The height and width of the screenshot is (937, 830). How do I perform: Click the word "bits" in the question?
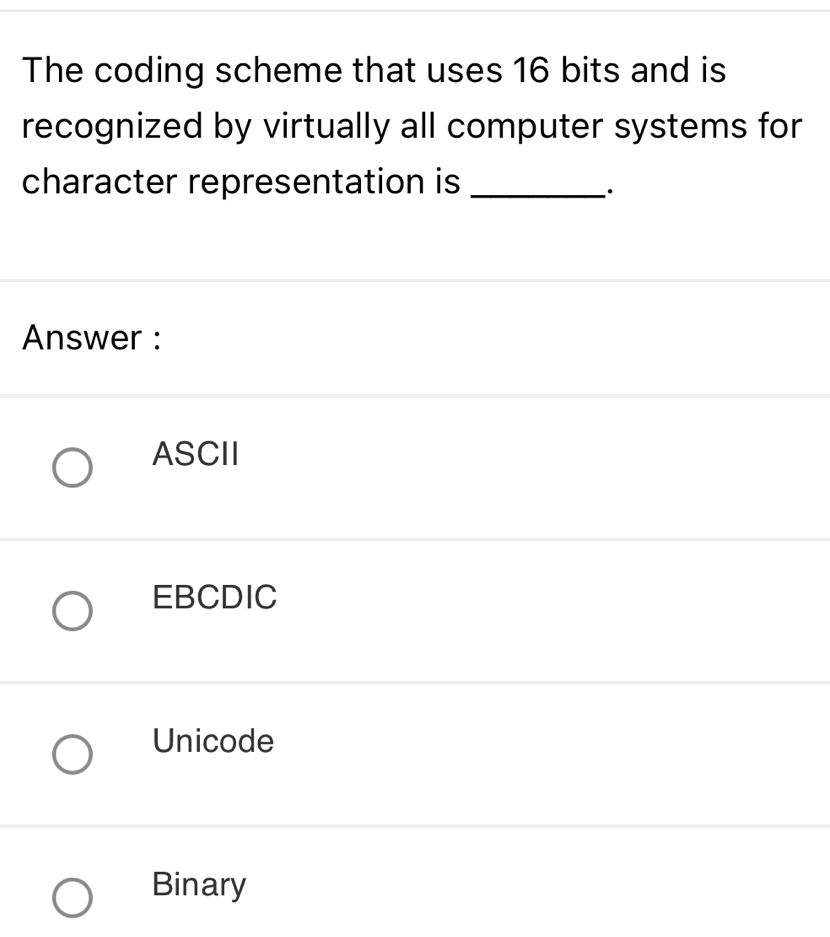click(x=590, y=71)
